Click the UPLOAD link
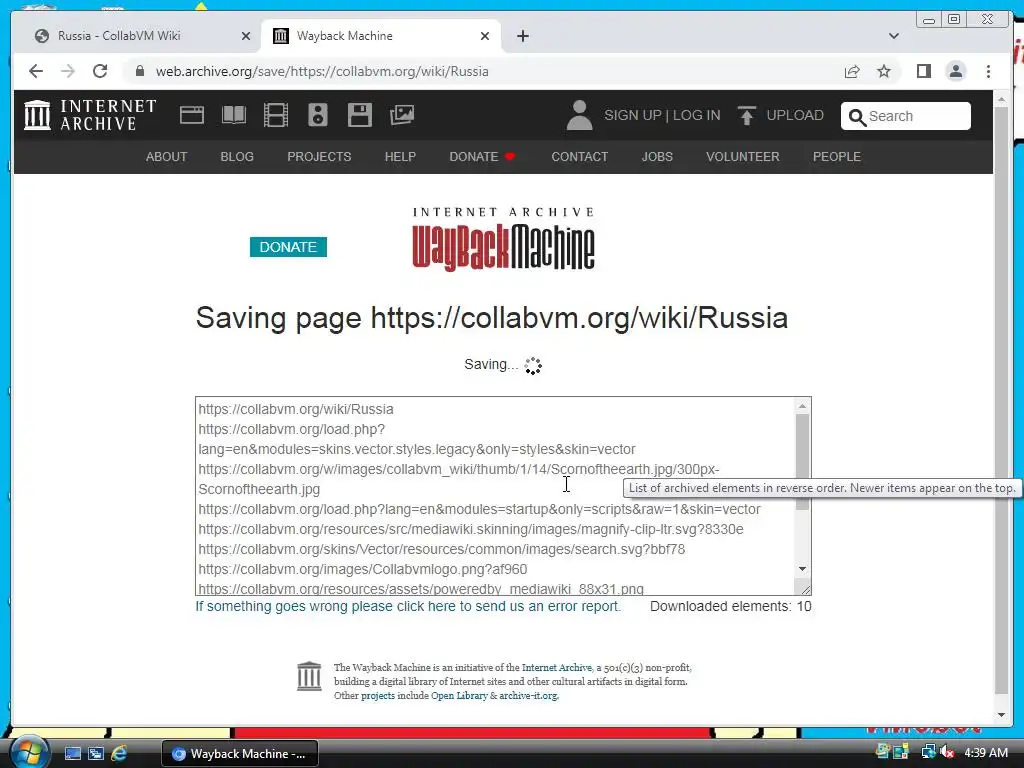Screen dimensions: 1024x768 [x=795, y=115]
